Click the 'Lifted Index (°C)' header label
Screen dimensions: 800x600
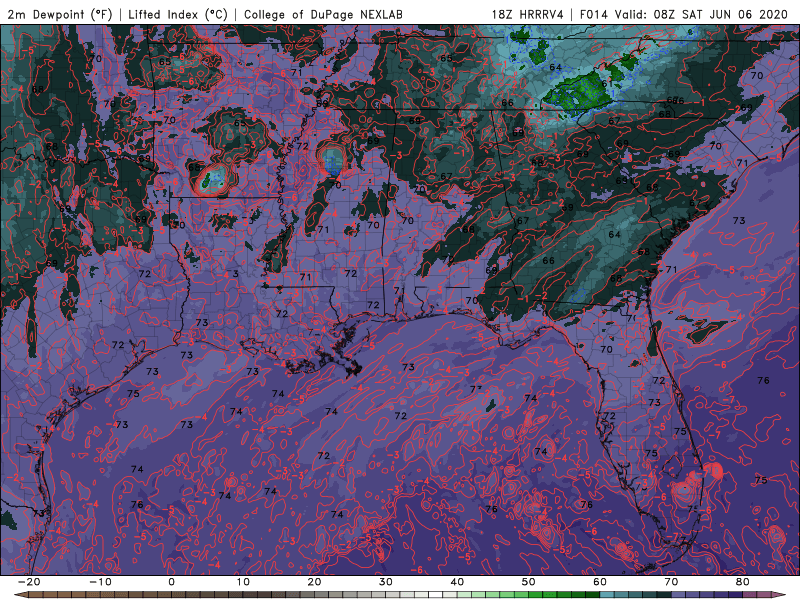178,14
